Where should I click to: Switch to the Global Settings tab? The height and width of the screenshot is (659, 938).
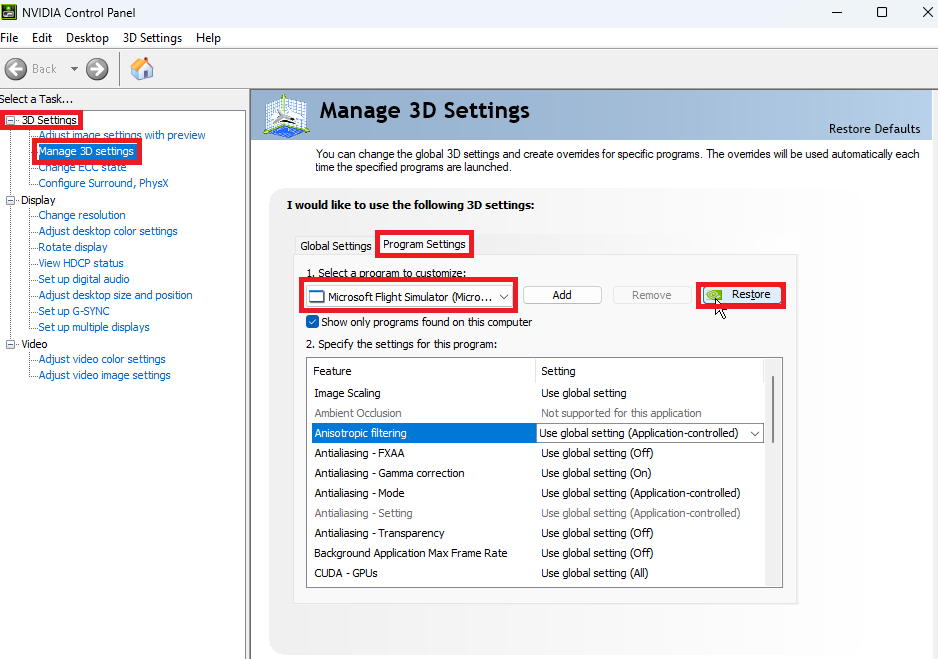tap(336, 246)
